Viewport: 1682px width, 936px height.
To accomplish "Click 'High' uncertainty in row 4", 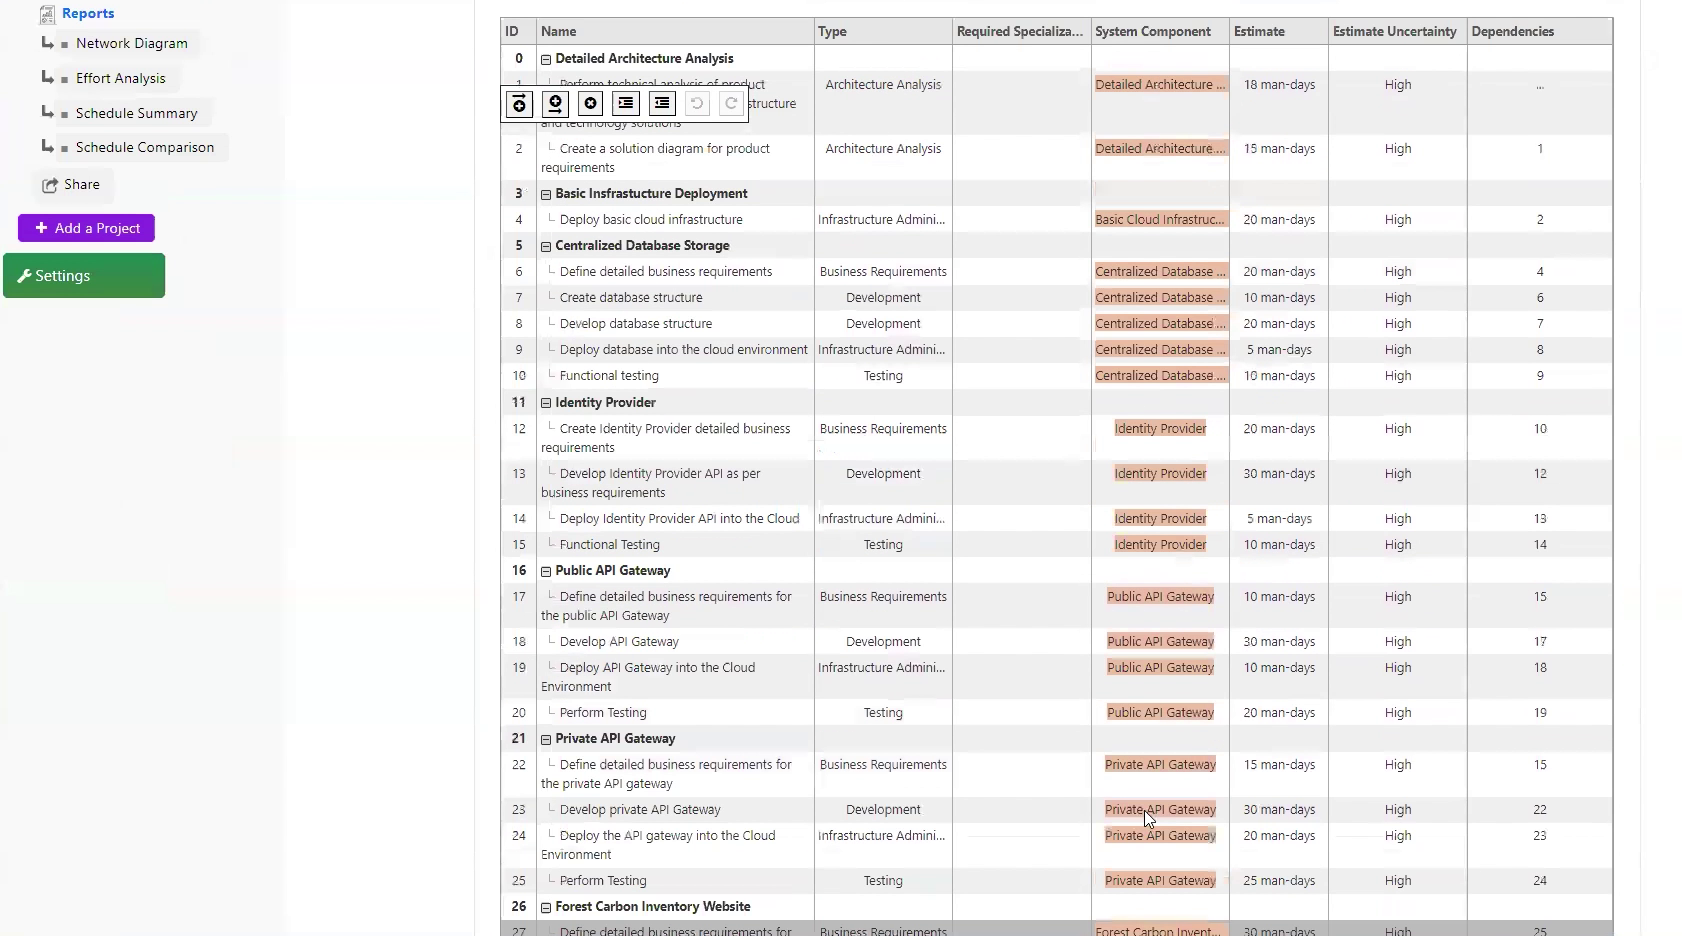I will [x=1398, y=220].
